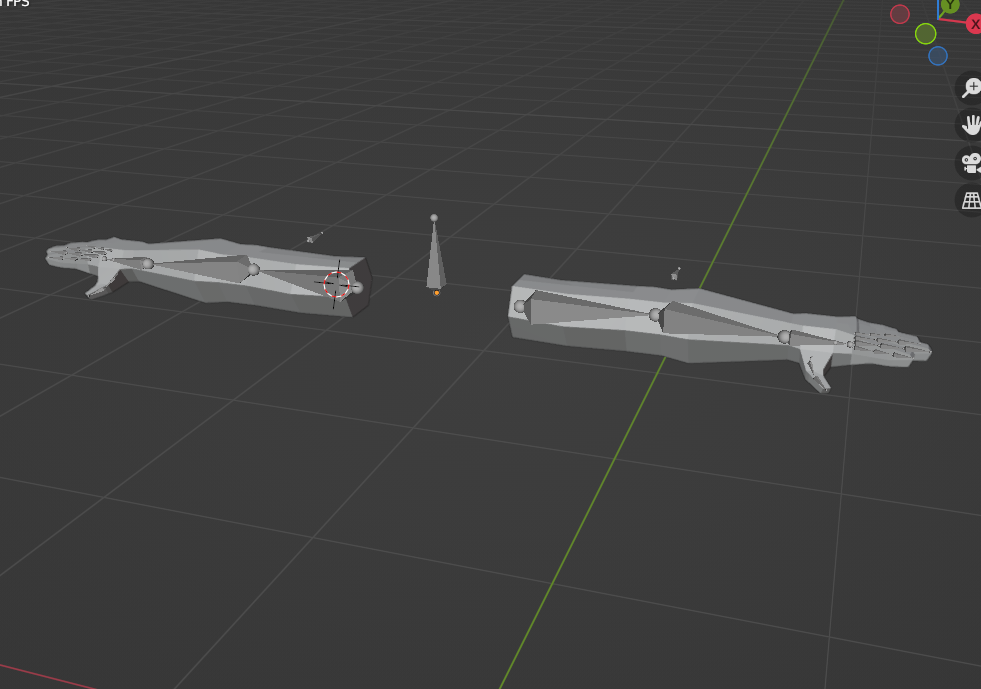Screen dimensions: 981x689
Task: Click the blue negative axis gizmo circle
Action: click(938, 56)
